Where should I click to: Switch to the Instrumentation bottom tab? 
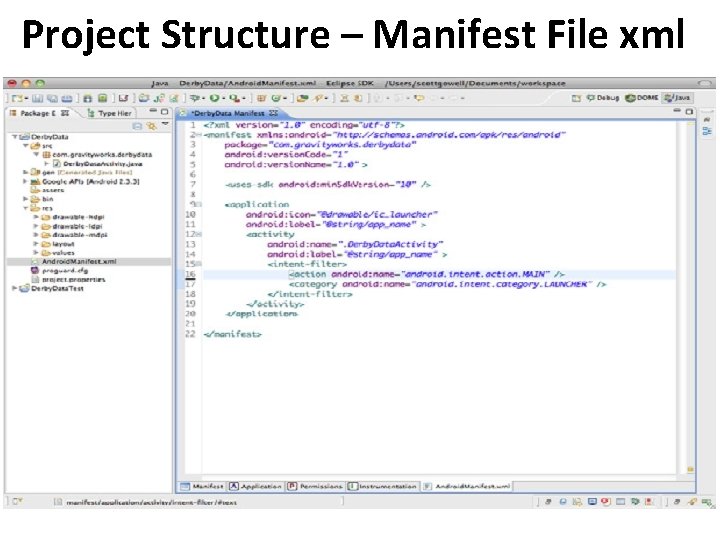(x=382, y=486)
